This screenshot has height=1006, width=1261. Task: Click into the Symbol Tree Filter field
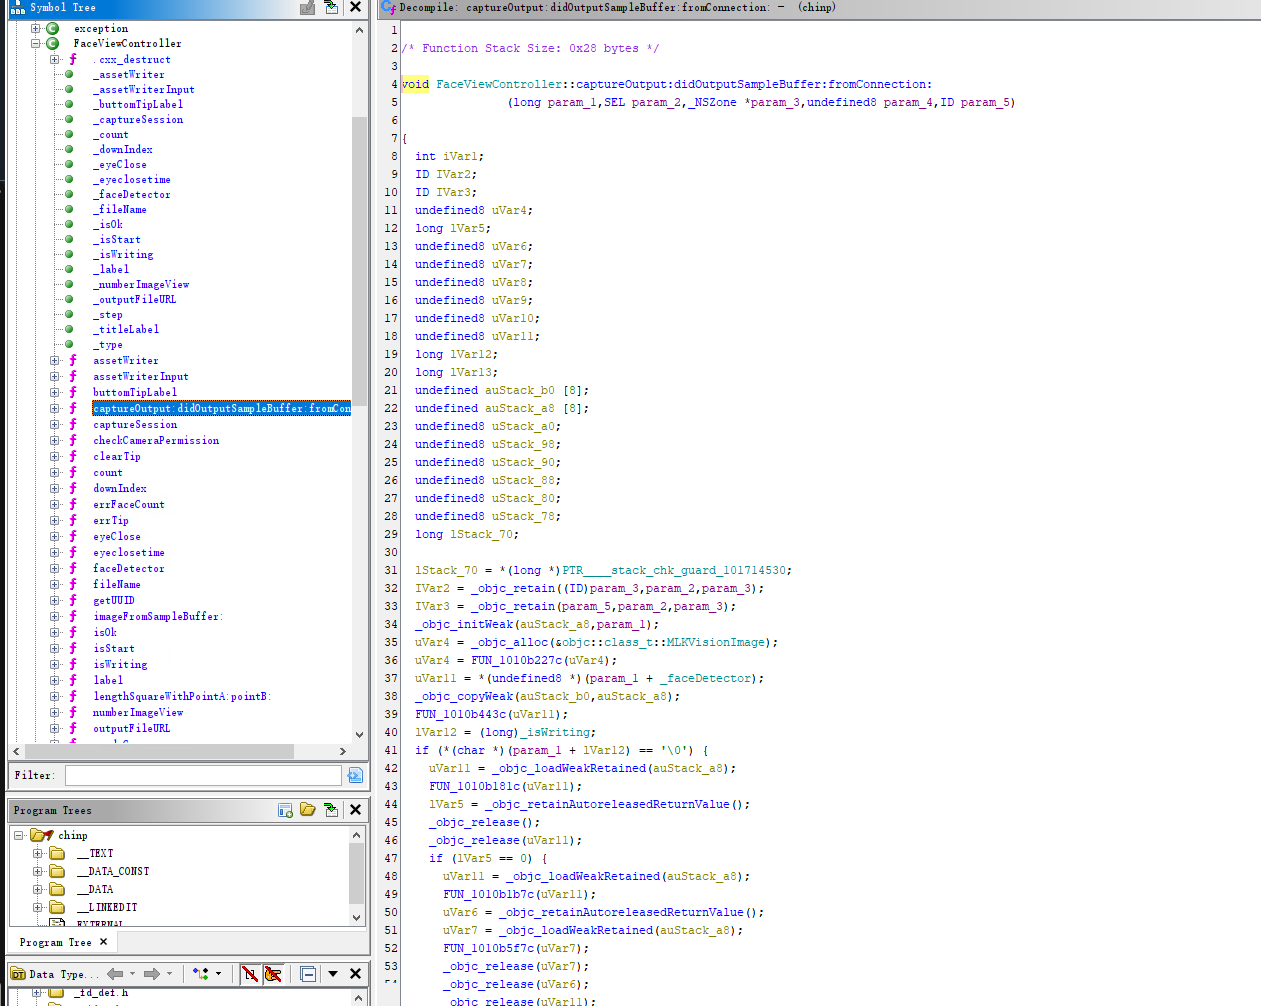pyautogui.click(x=203, y=775)
